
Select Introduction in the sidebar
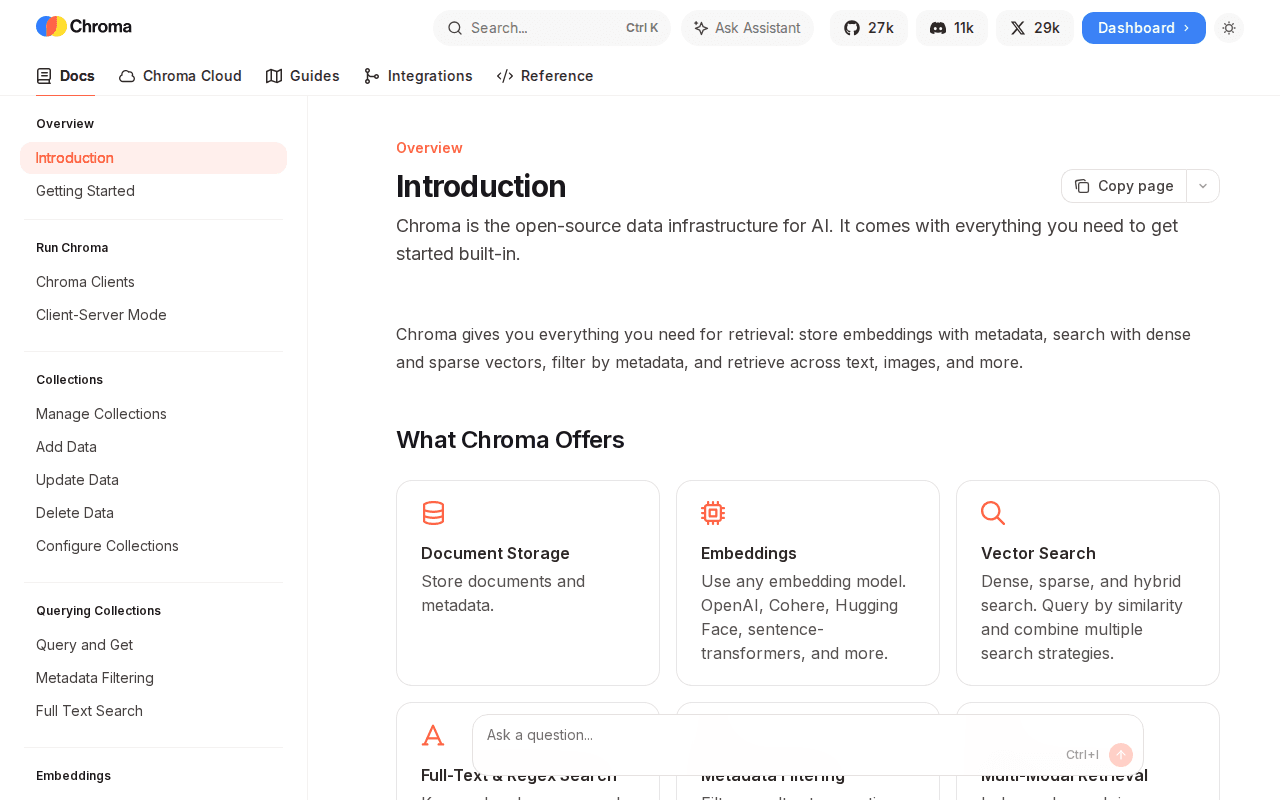(x=153, y=158)
